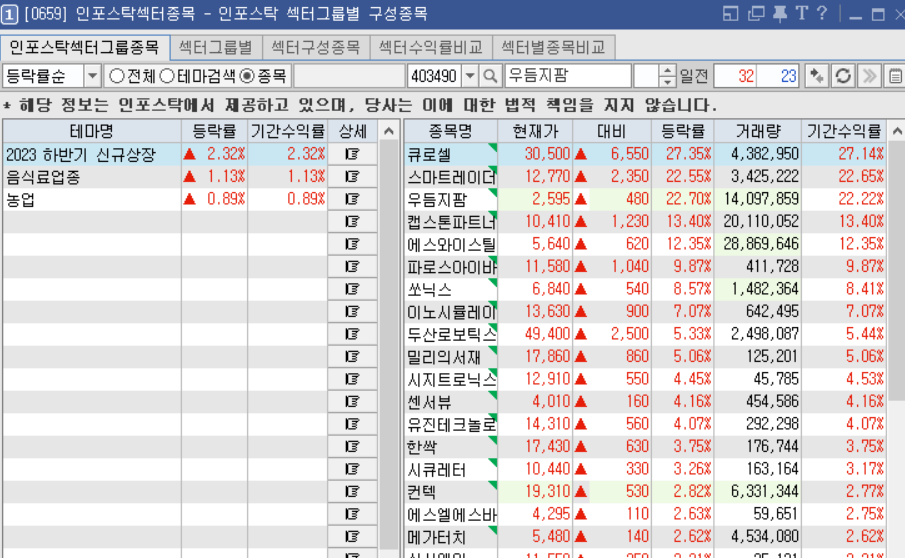Click the 테마명 column header
Screen dimensions: 905x558
[92, 132]
